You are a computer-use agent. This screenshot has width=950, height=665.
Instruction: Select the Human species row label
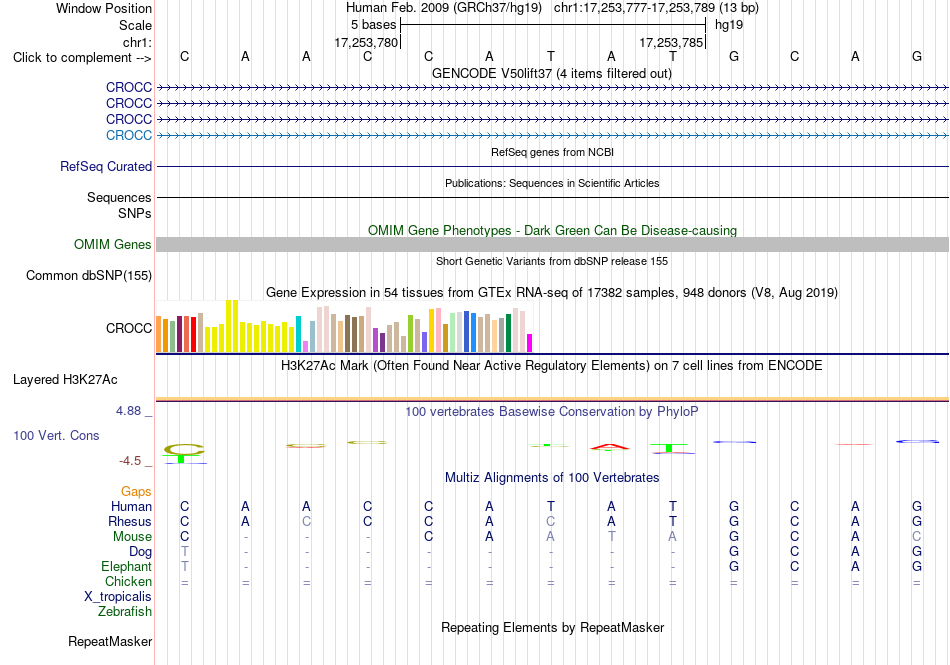pos(131,506)
